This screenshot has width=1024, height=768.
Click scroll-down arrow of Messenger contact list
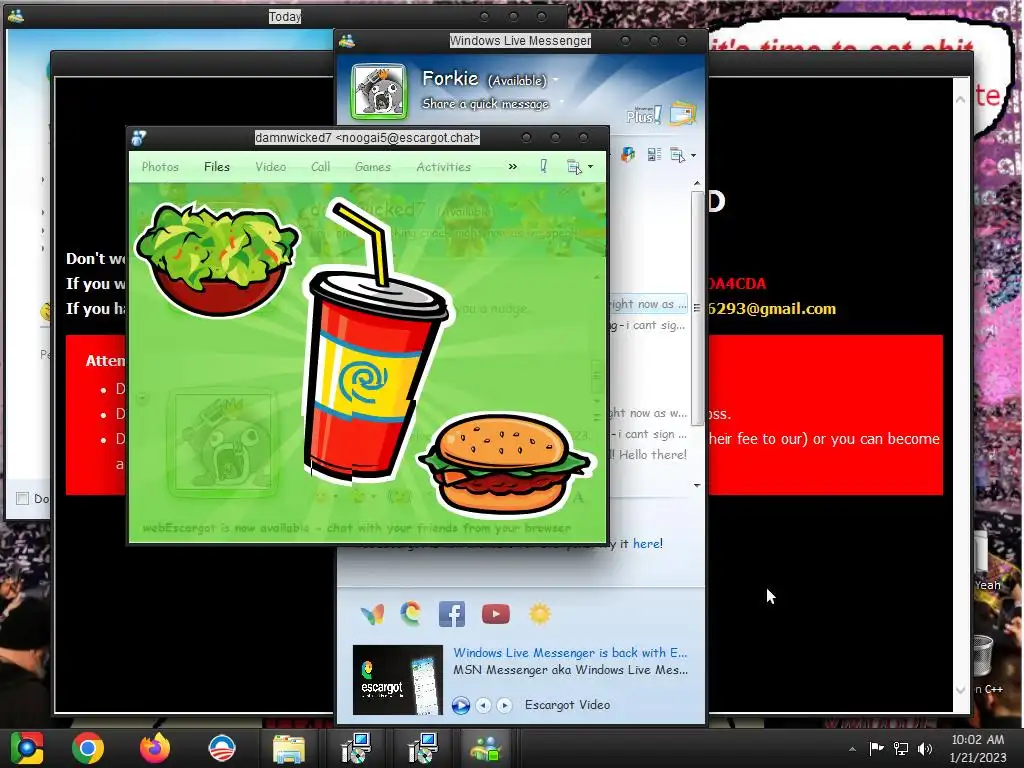click(697, 485)
